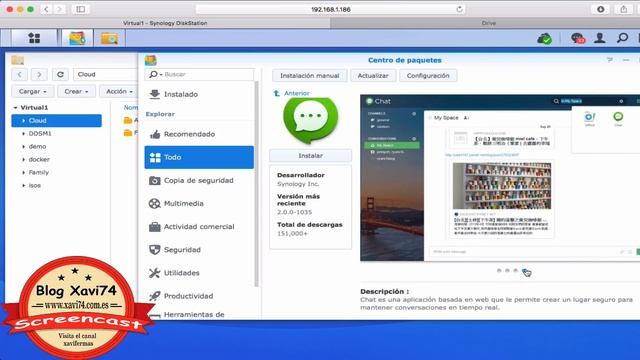The width and height of the screenshot is (640, 360).
Task: Open Safari downloads icon
Action: pos(600,9)
